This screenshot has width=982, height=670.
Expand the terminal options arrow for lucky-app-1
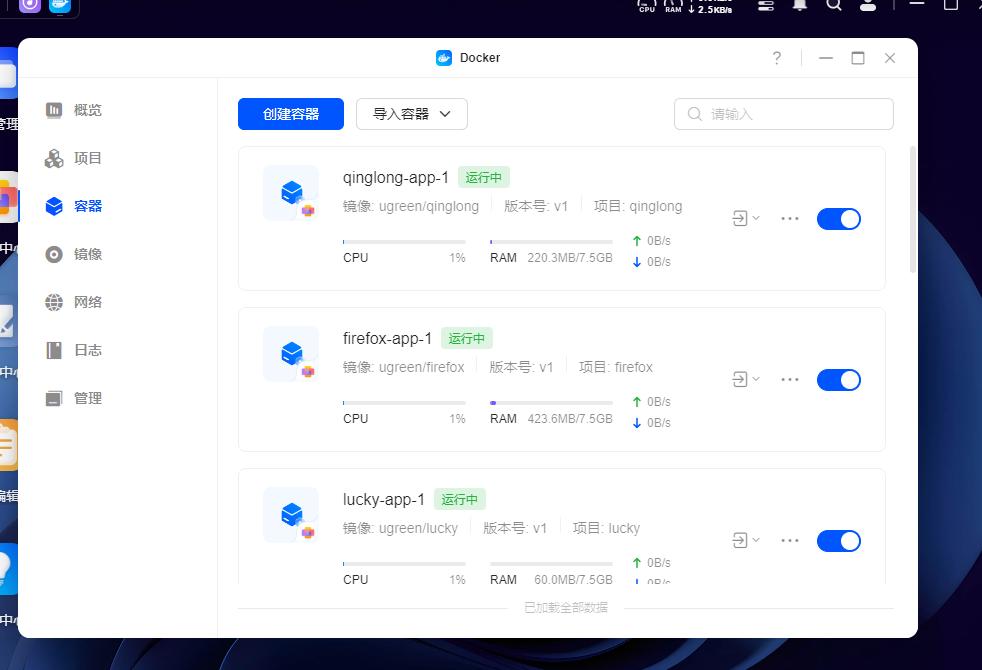[x=756, y=540]
